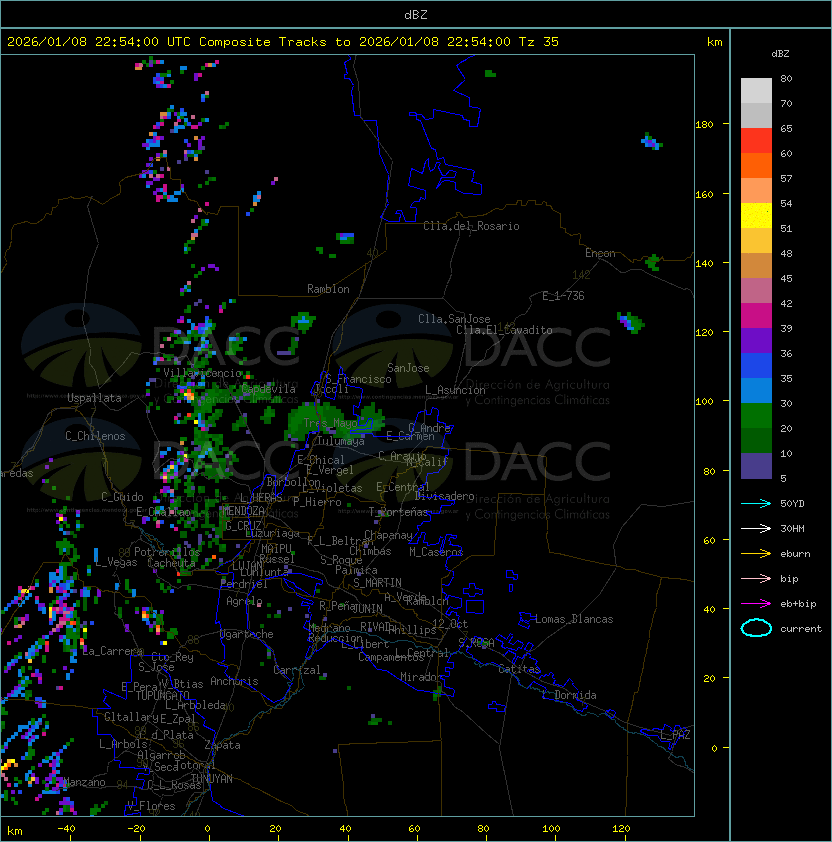Click the 'V_Flores' map label
The width and height of the screenshot is (832, 842).
(x=151, y=806)
